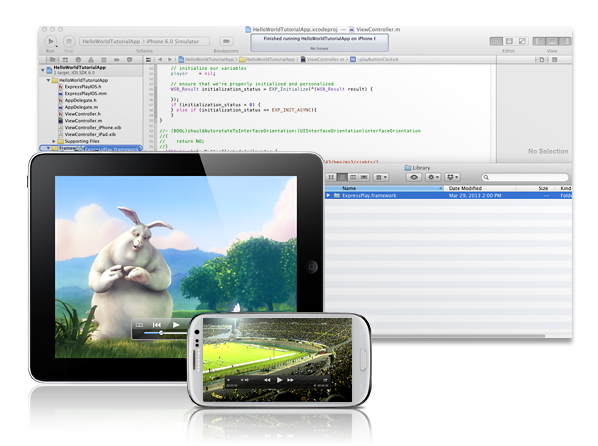Toggle the Breakpoints button

226,41
